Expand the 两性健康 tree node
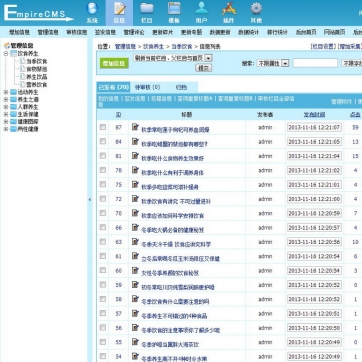Viewport: 362px width, 362px height. point(6,129)
